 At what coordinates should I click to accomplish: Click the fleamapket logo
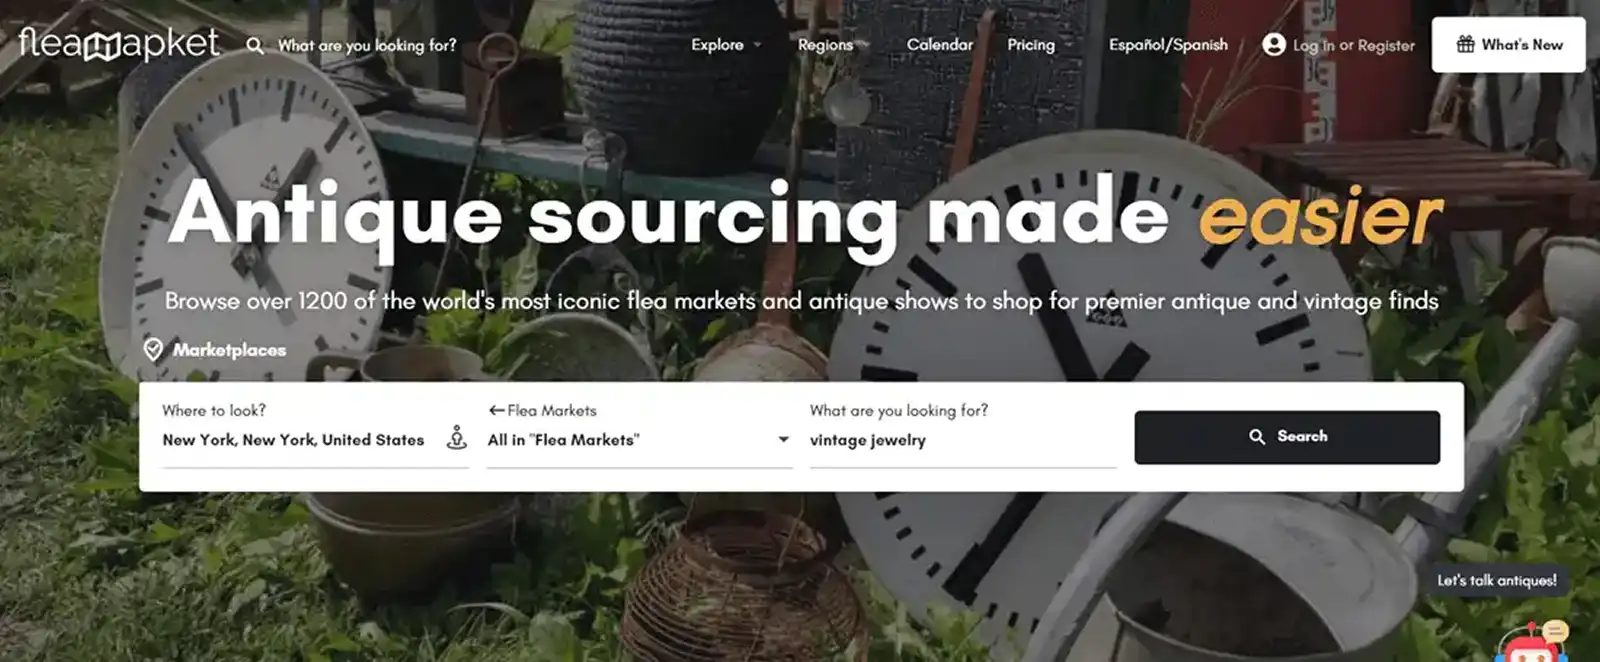pos(118,43)
